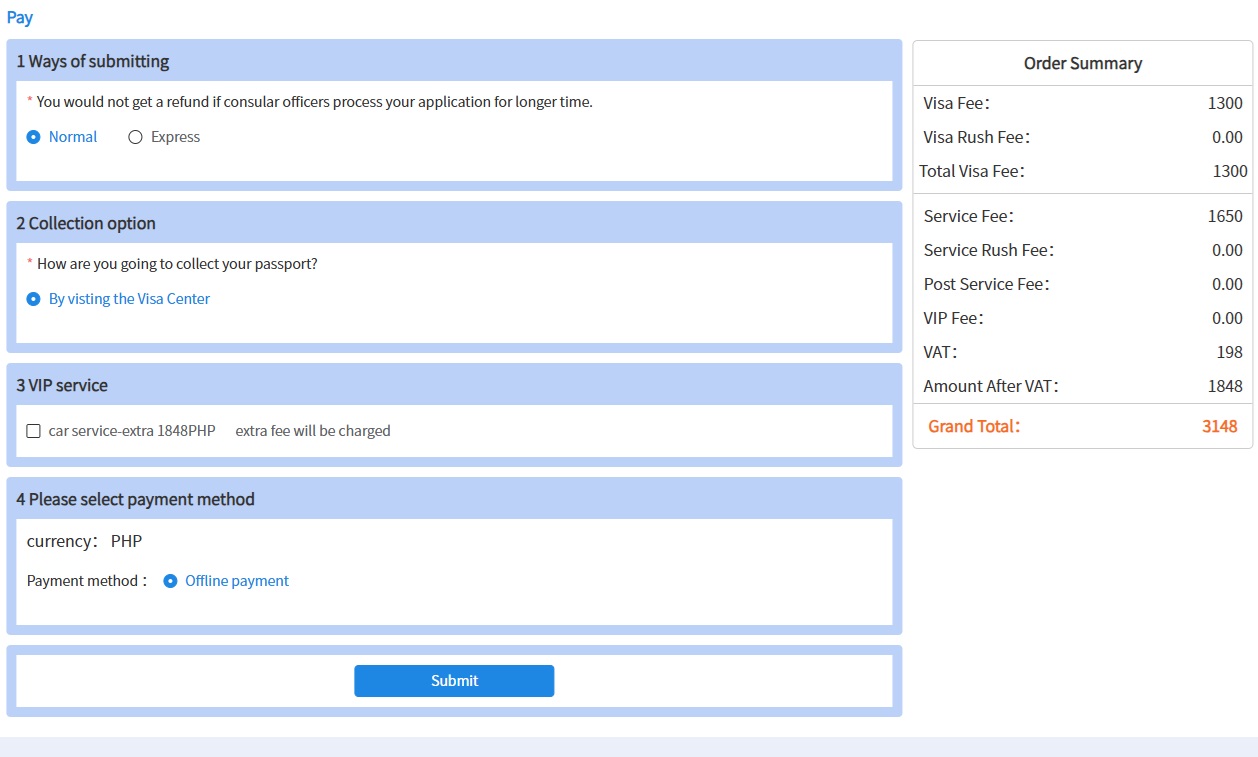Select the Normal submission radio button

point(34,137)
